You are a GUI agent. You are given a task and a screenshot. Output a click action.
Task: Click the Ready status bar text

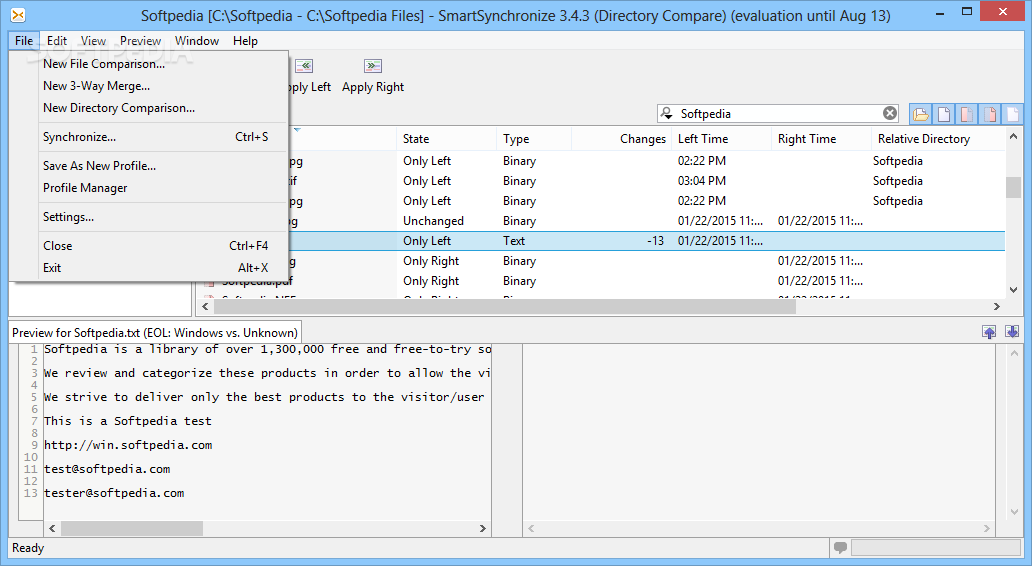[x=28, y=548]
